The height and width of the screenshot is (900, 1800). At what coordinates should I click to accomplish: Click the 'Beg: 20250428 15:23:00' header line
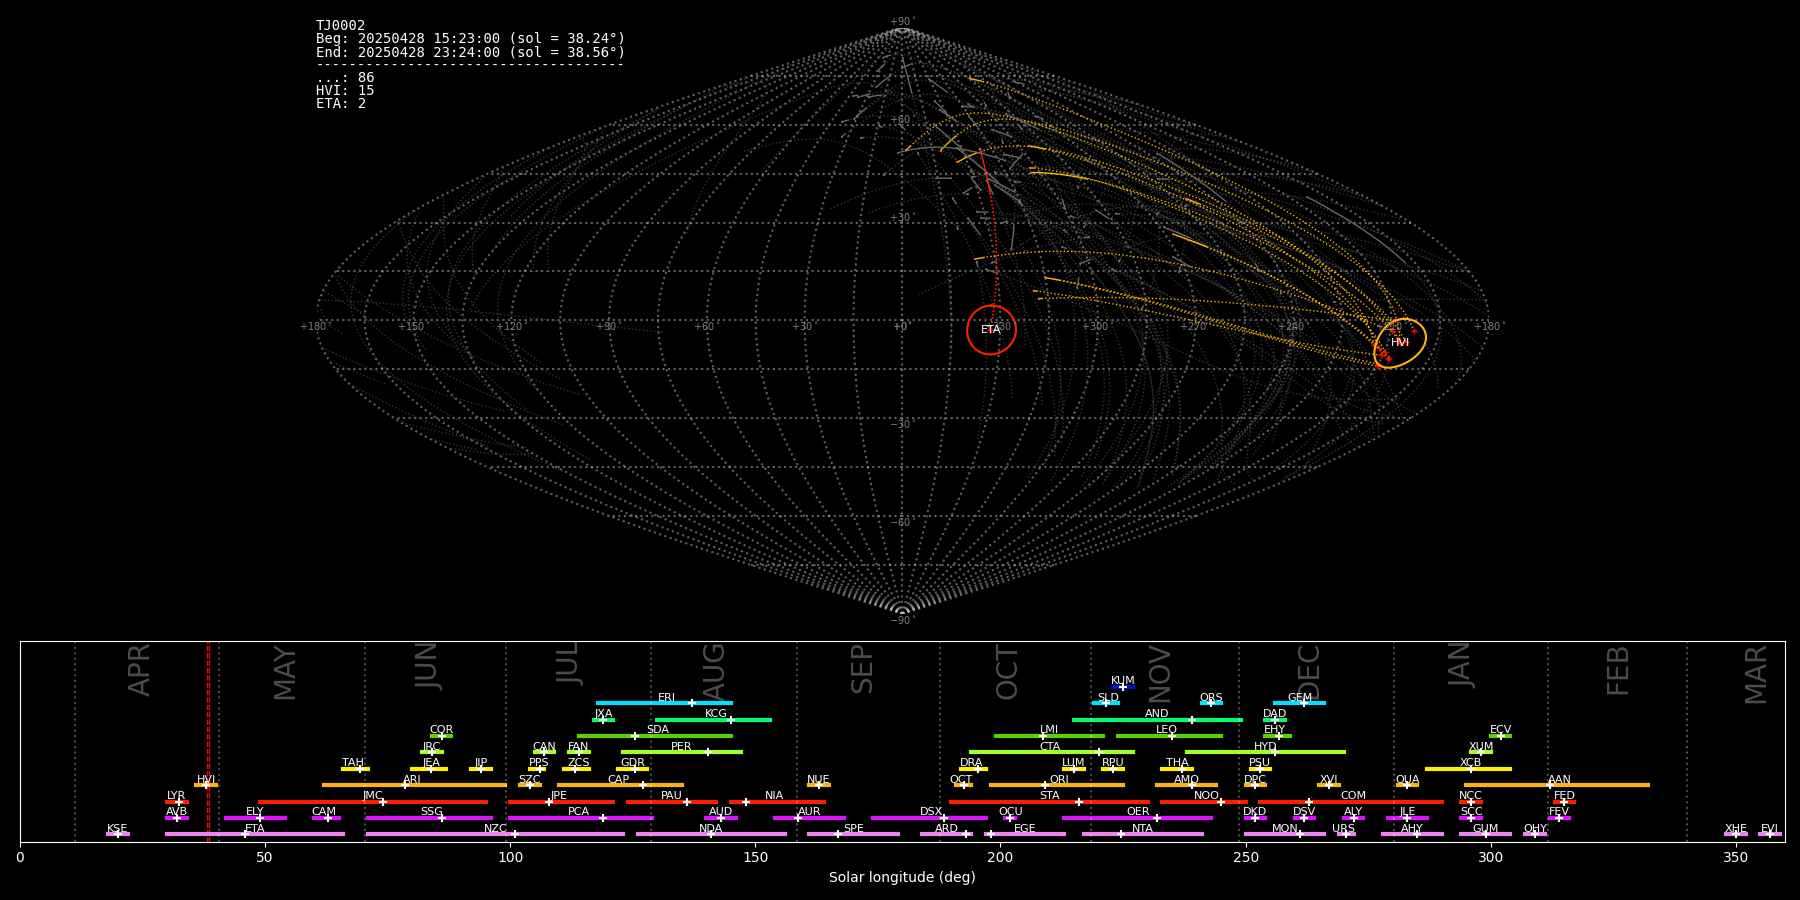(x=470, y=39)
